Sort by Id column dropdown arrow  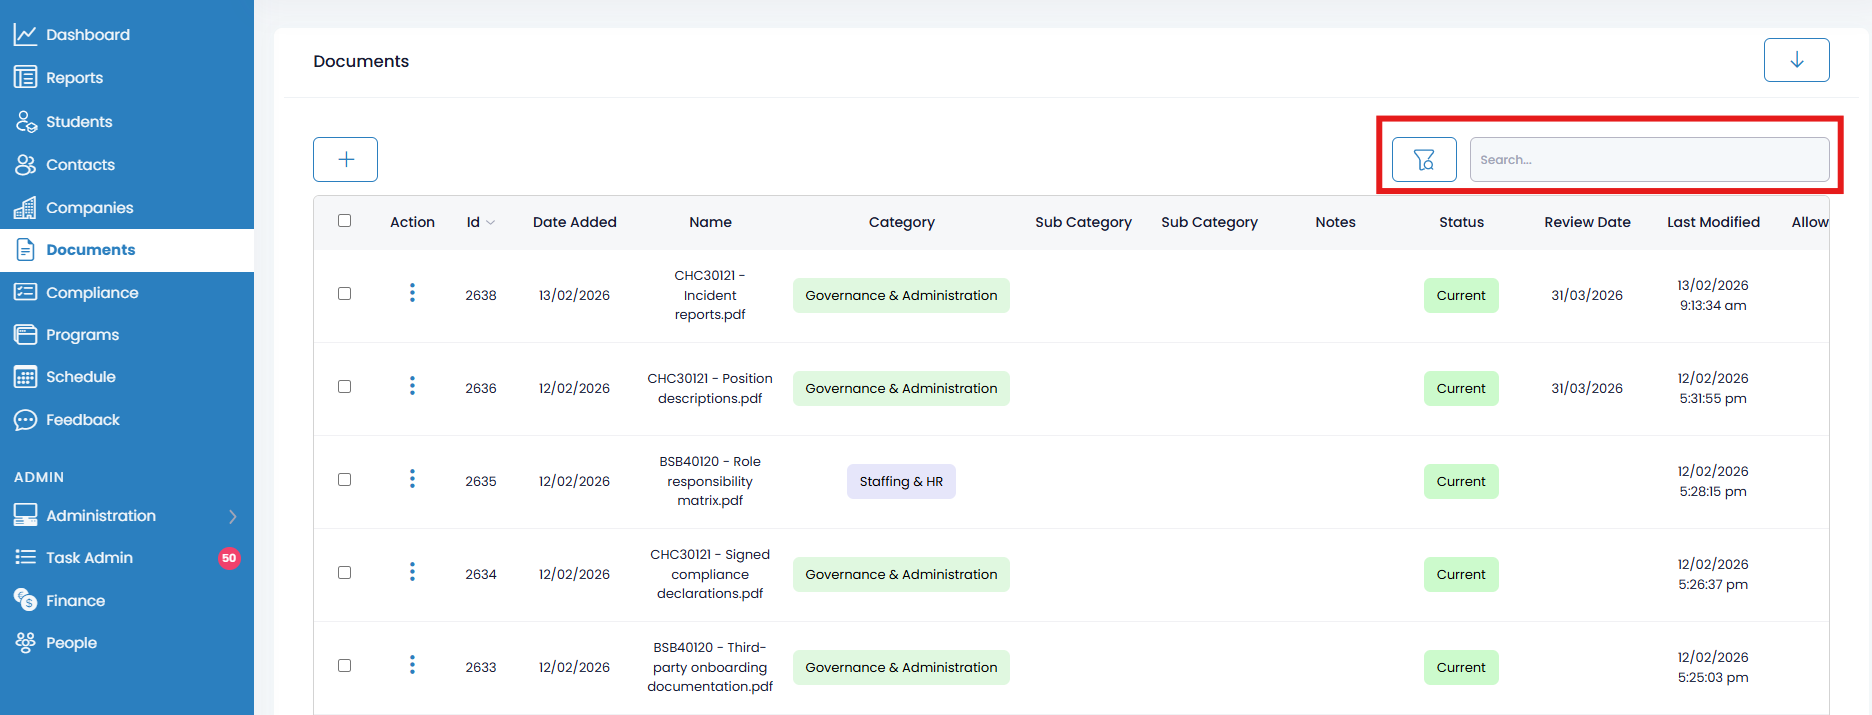pyautogui.click(x=490, y=223)
